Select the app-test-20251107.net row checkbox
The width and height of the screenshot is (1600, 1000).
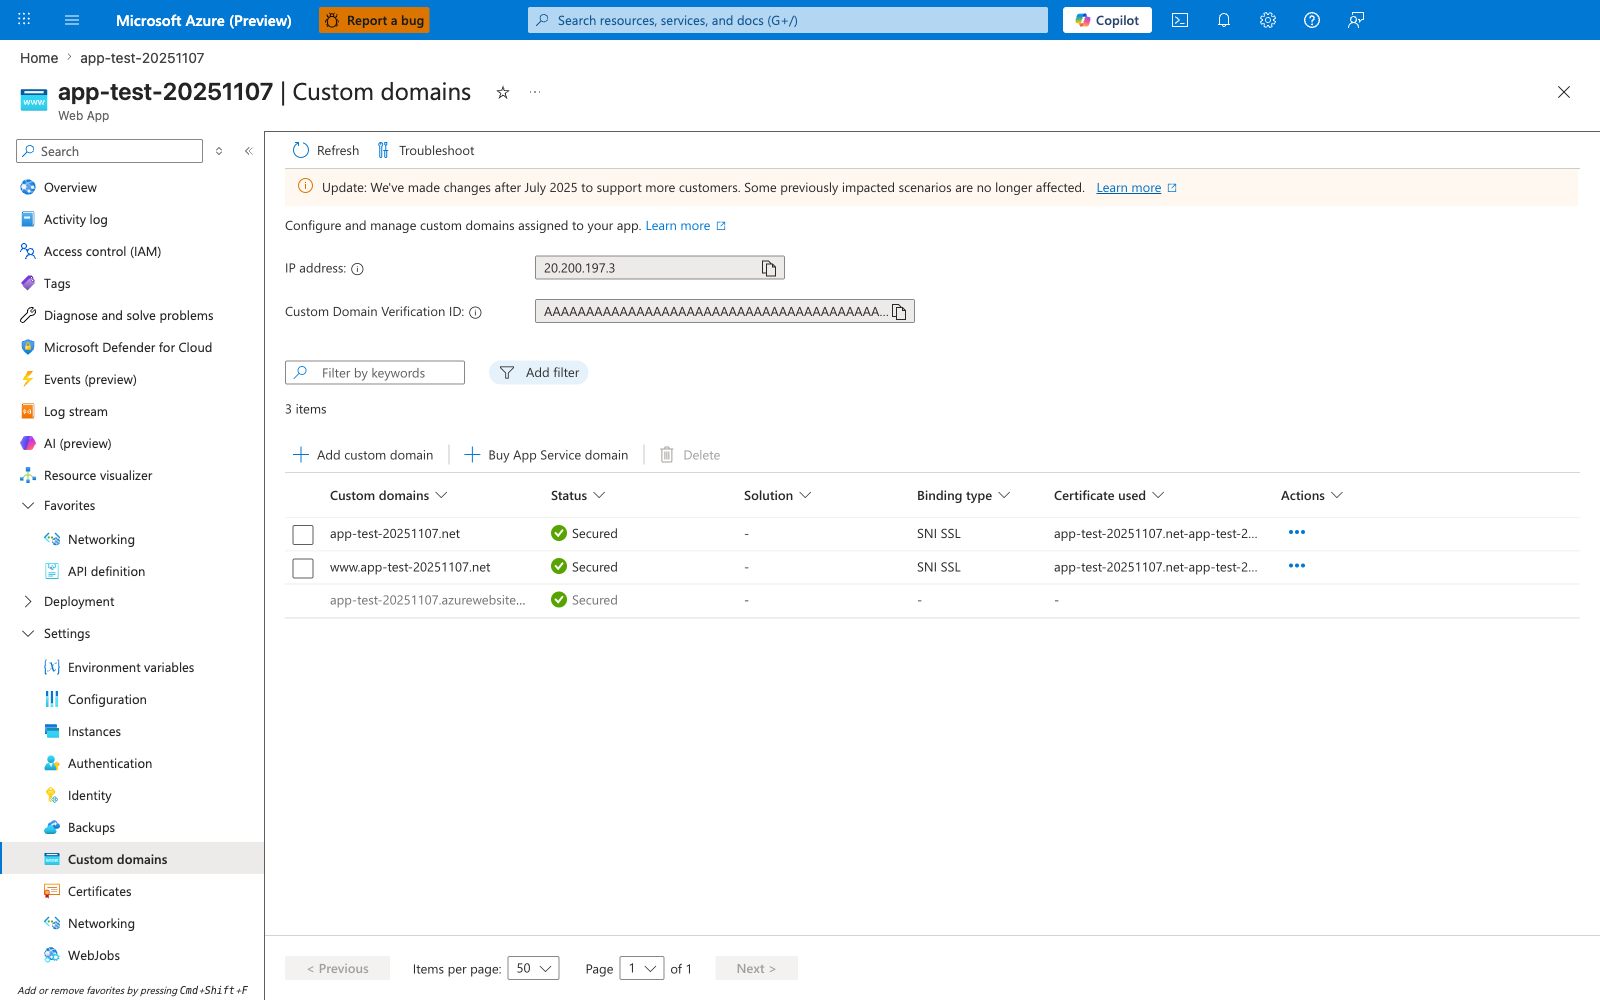click(303, 535)
